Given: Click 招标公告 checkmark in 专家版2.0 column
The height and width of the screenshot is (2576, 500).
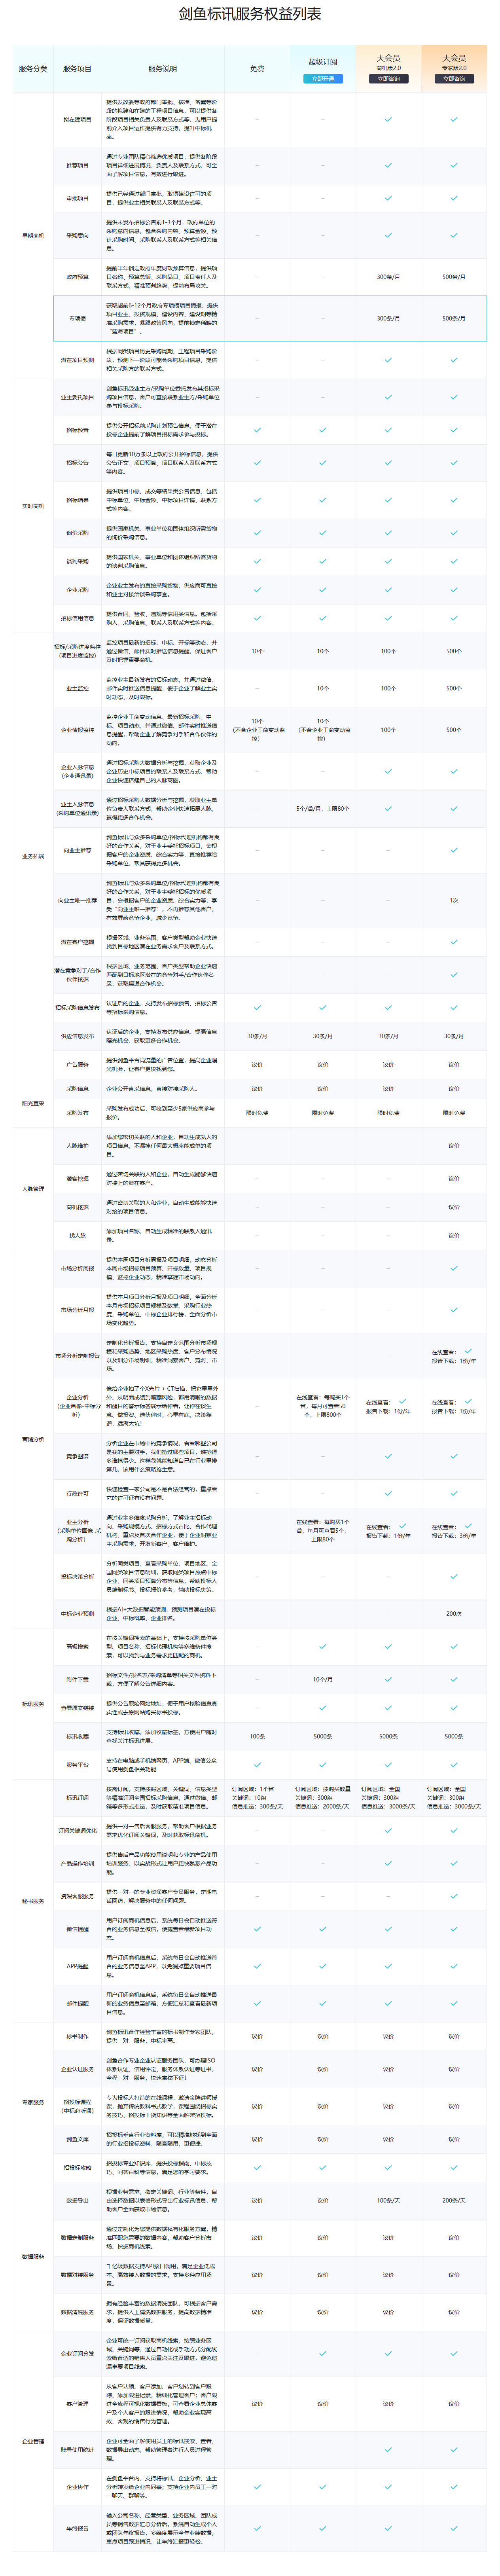Looking at the screenshot, I should [454, 463].
